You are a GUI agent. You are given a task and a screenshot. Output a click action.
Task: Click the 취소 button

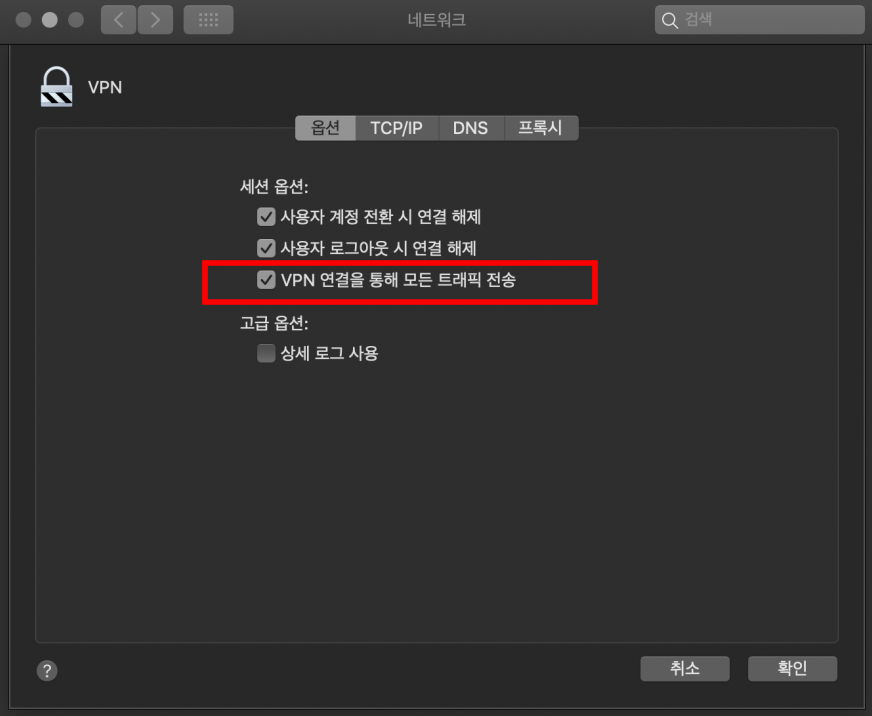click(685, 668)
